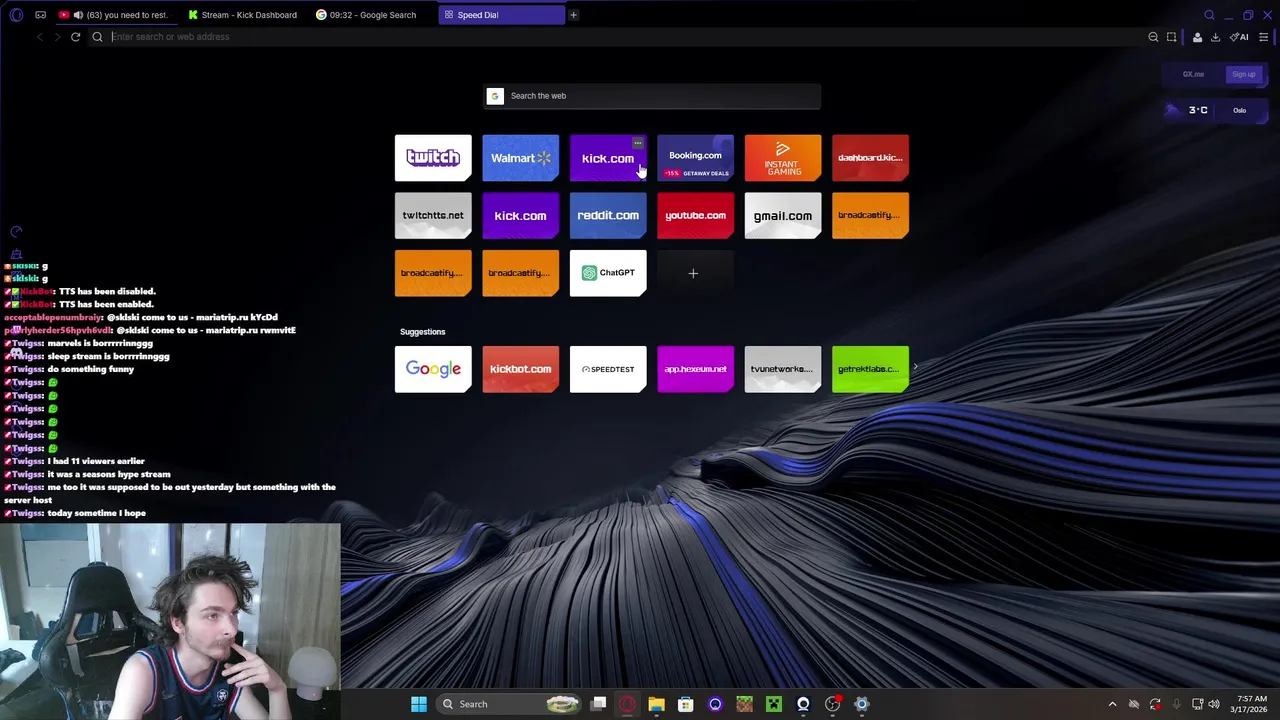
Task: Search tabs with the title bar magnifier
Action: (1209, 15)
